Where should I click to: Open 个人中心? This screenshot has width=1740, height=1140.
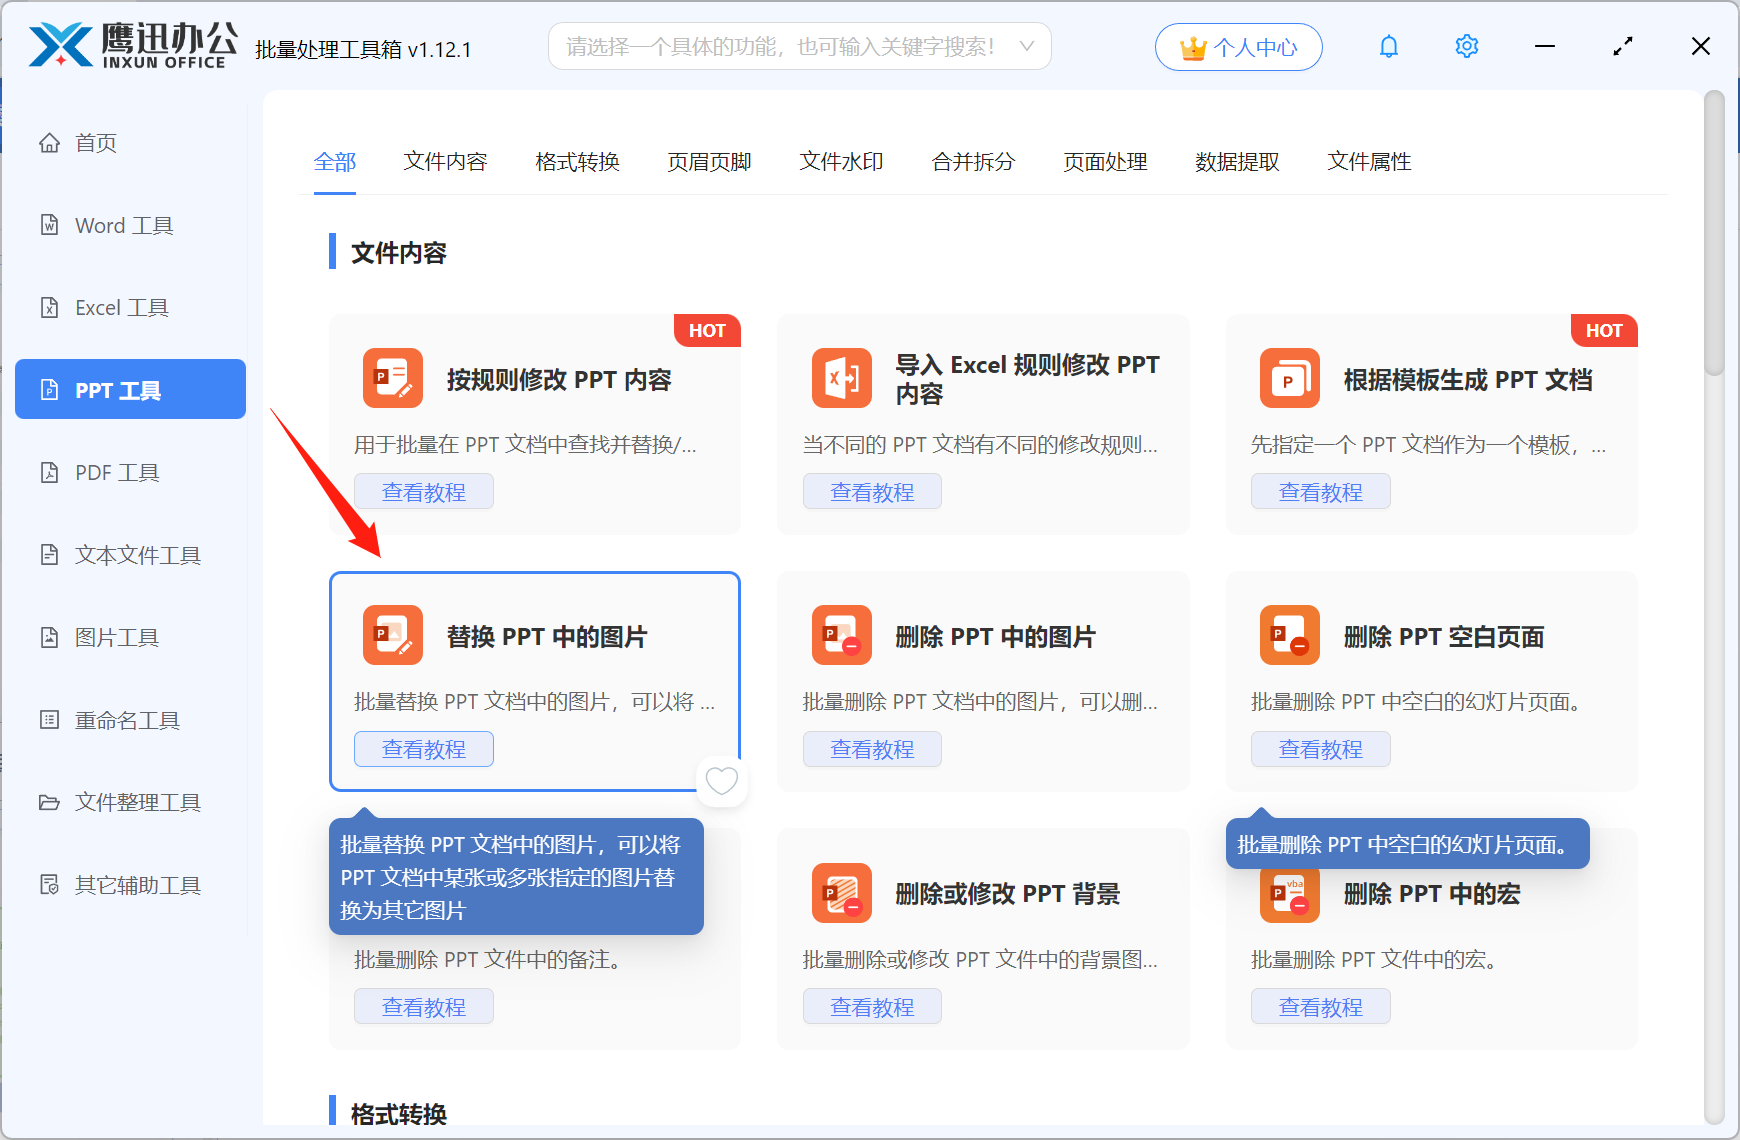[1238, 46]
